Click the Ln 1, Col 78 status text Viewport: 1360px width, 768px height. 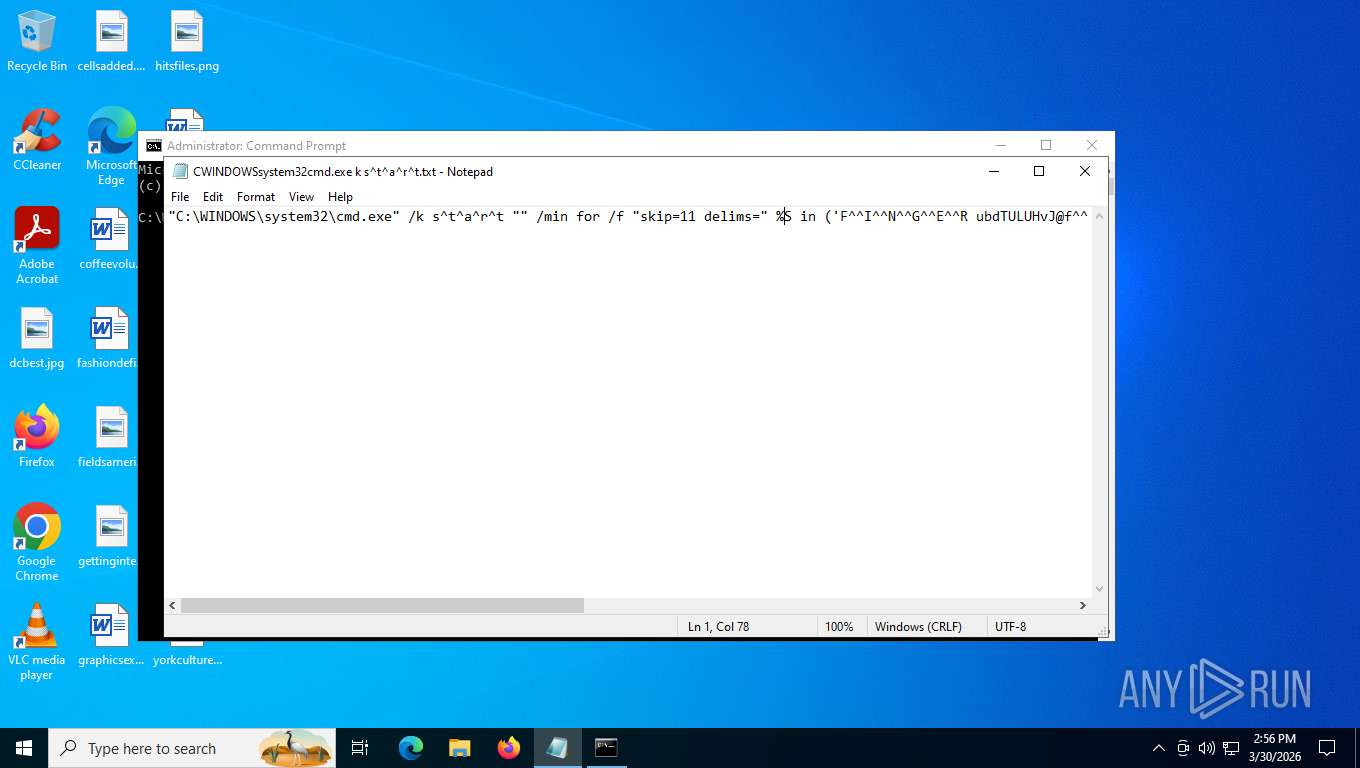pyautogui.click(x=718, y=627)
